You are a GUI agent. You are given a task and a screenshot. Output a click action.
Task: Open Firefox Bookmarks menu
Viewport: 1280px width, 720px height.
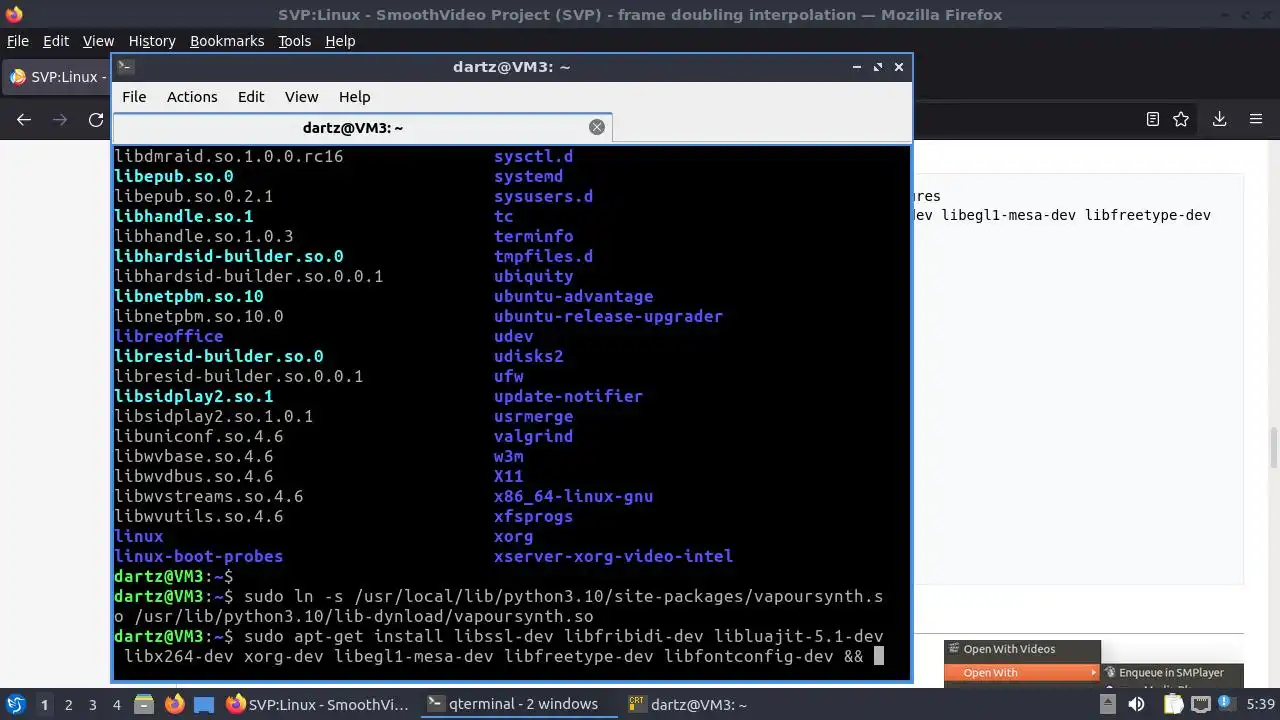pyautogui.click(x=227, y=41)
